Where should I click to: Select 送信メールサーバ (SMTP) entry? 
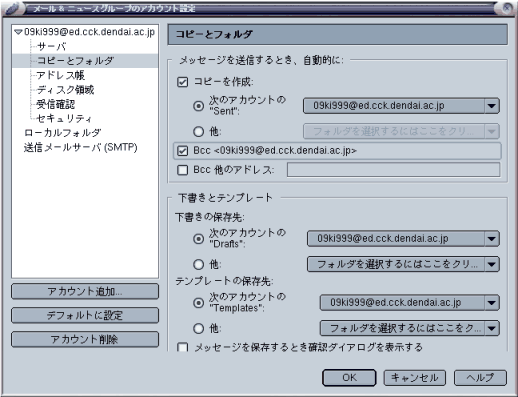[80, 147]
